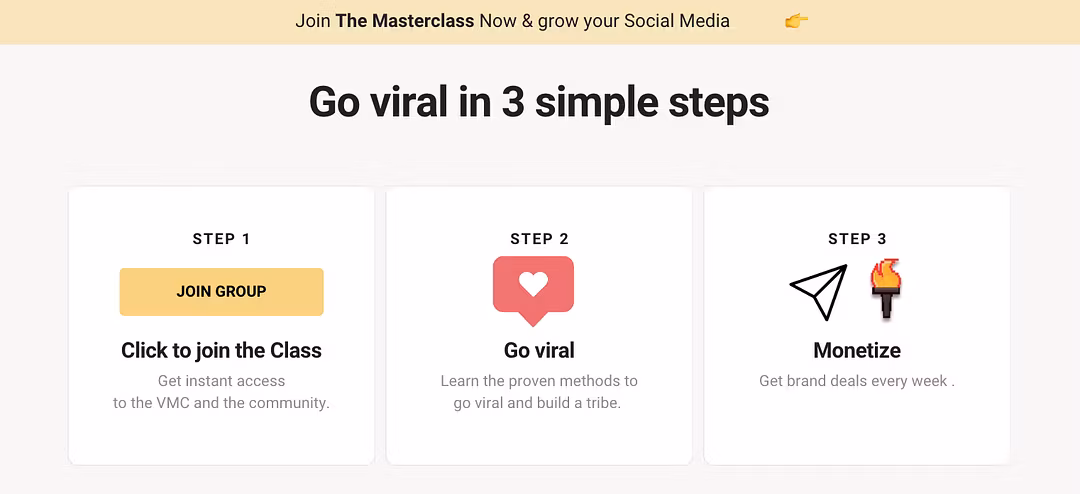Click the STEP 3 label

[x=857, y=239]
